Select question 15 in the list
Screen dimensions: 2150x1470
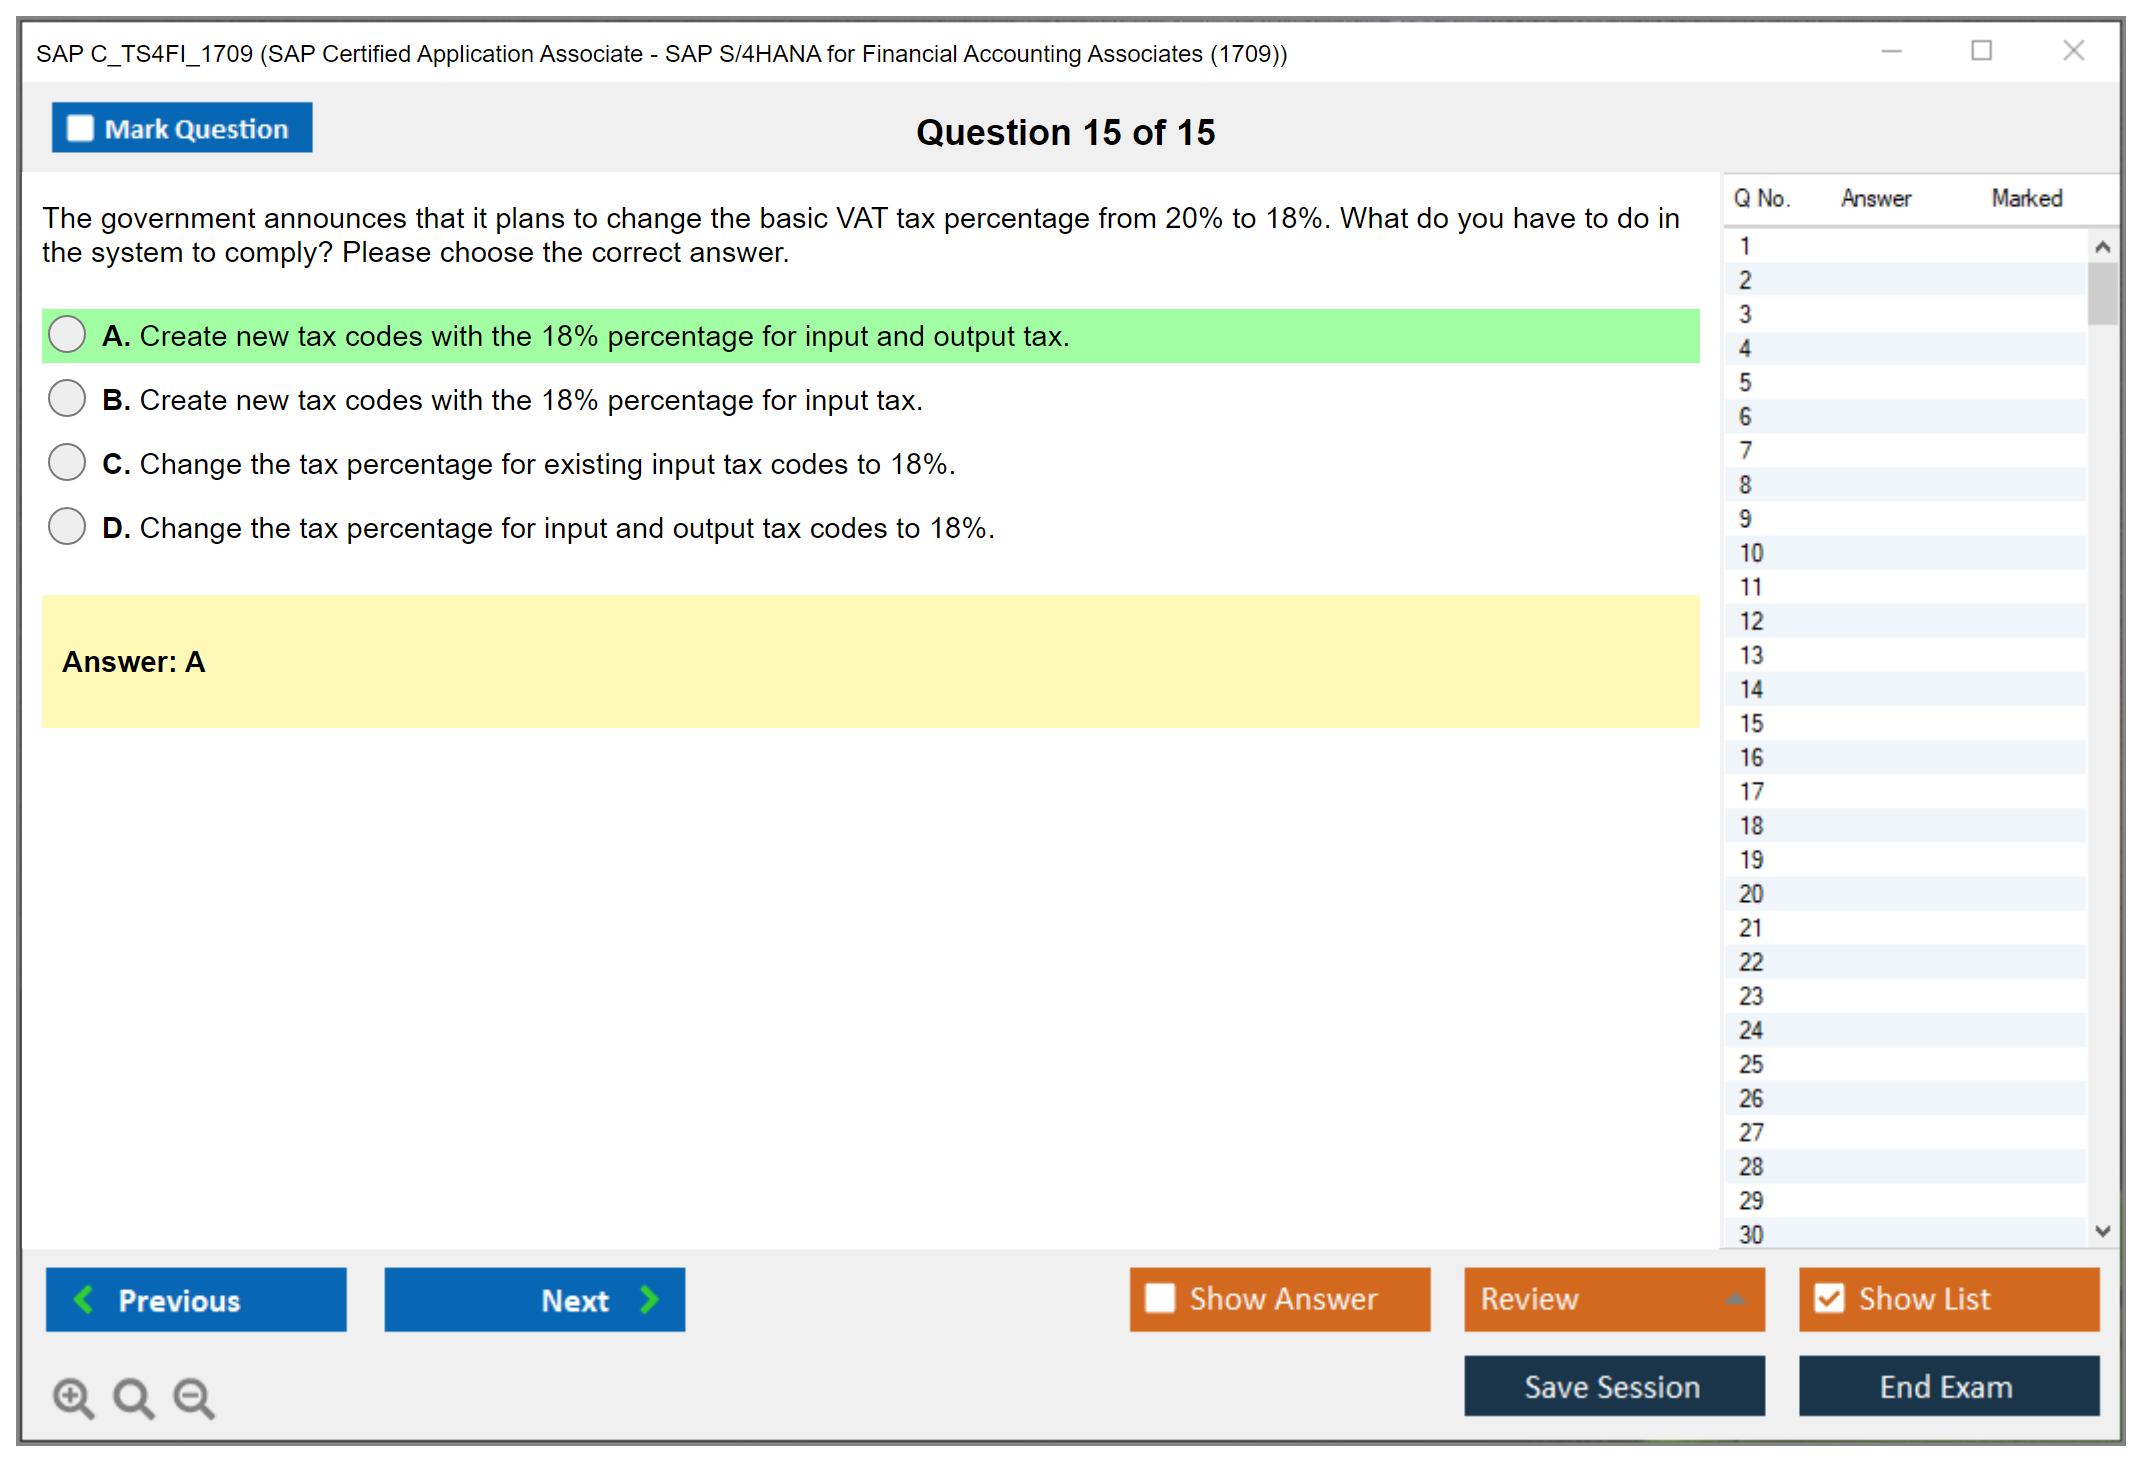1751,723
